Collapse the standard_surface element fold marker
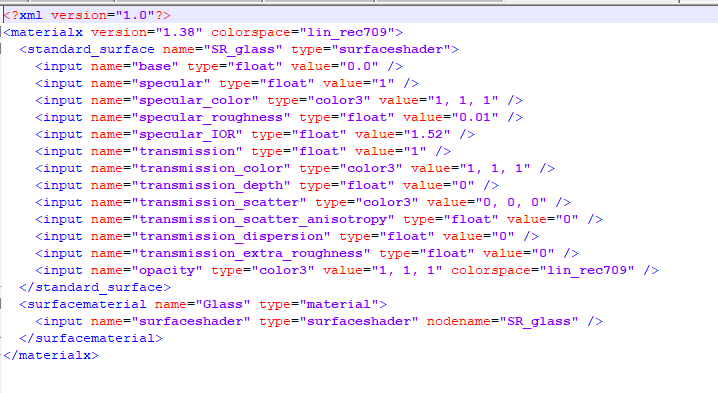 point(1,49)
